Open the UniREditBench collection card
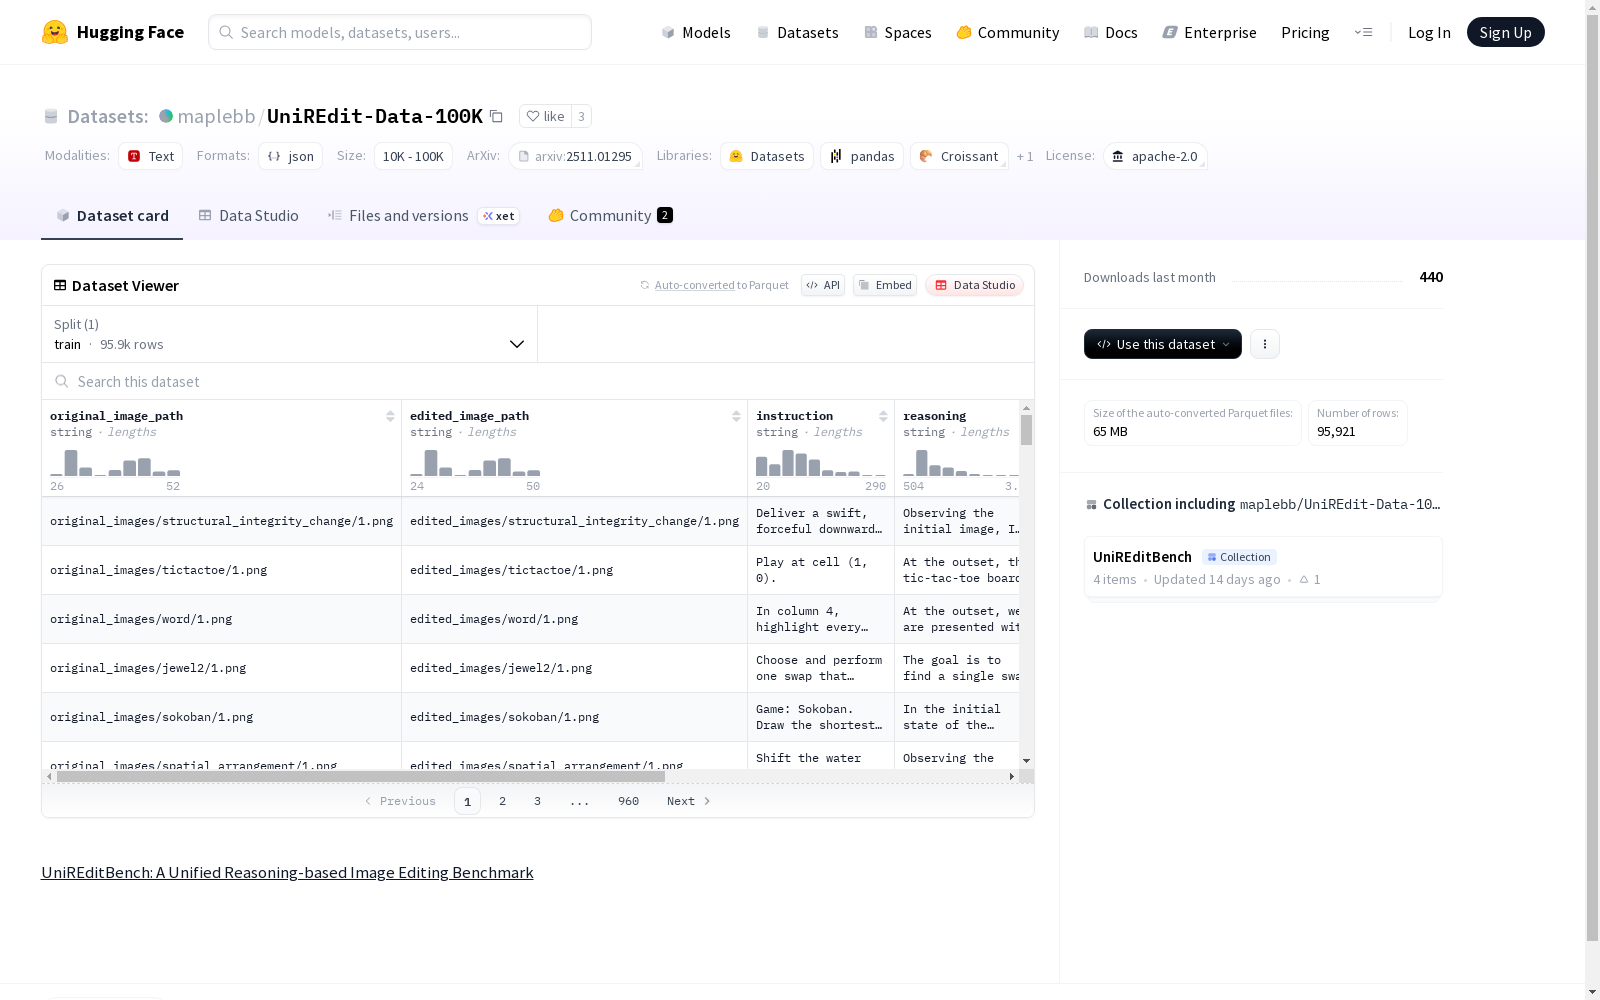Screen dimensions: 1600x1000 (x=1263, y=568)
